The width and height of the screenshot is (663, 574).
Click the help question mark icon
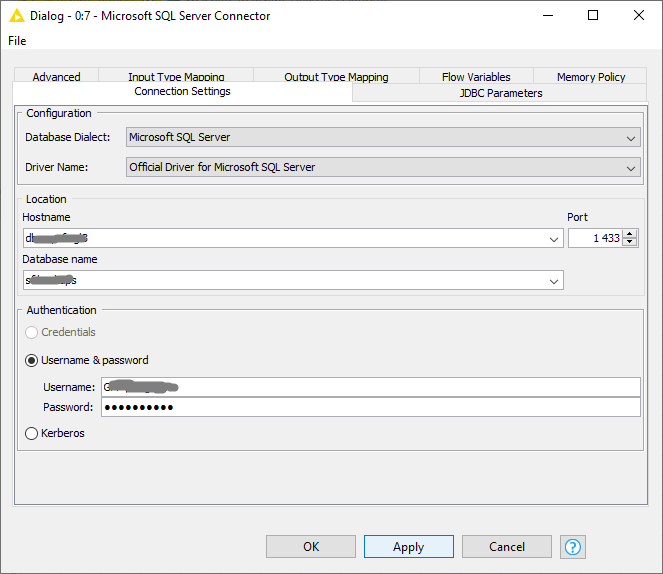coord(573,547)
